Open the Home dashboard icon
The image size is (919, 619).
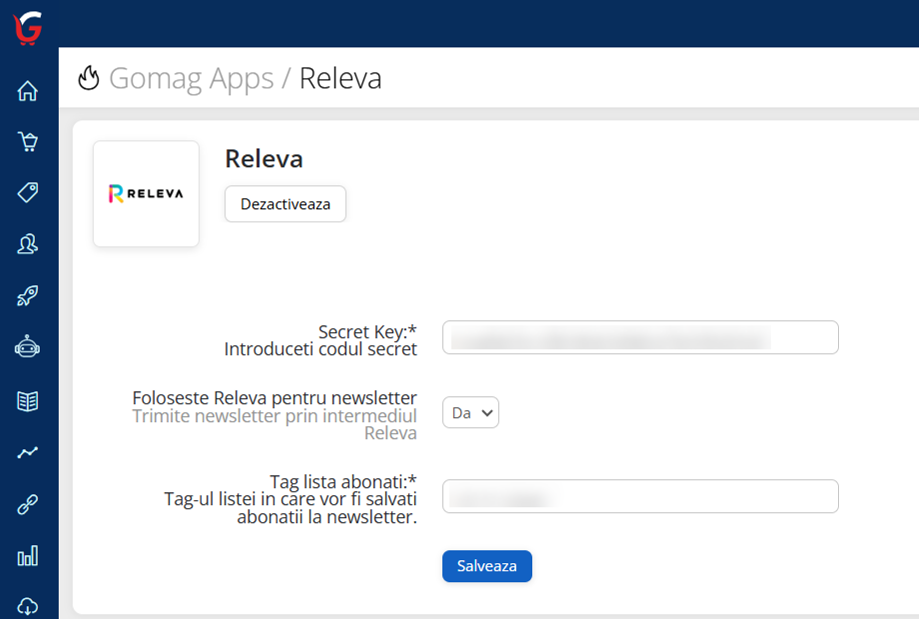[x=28, y=91]
